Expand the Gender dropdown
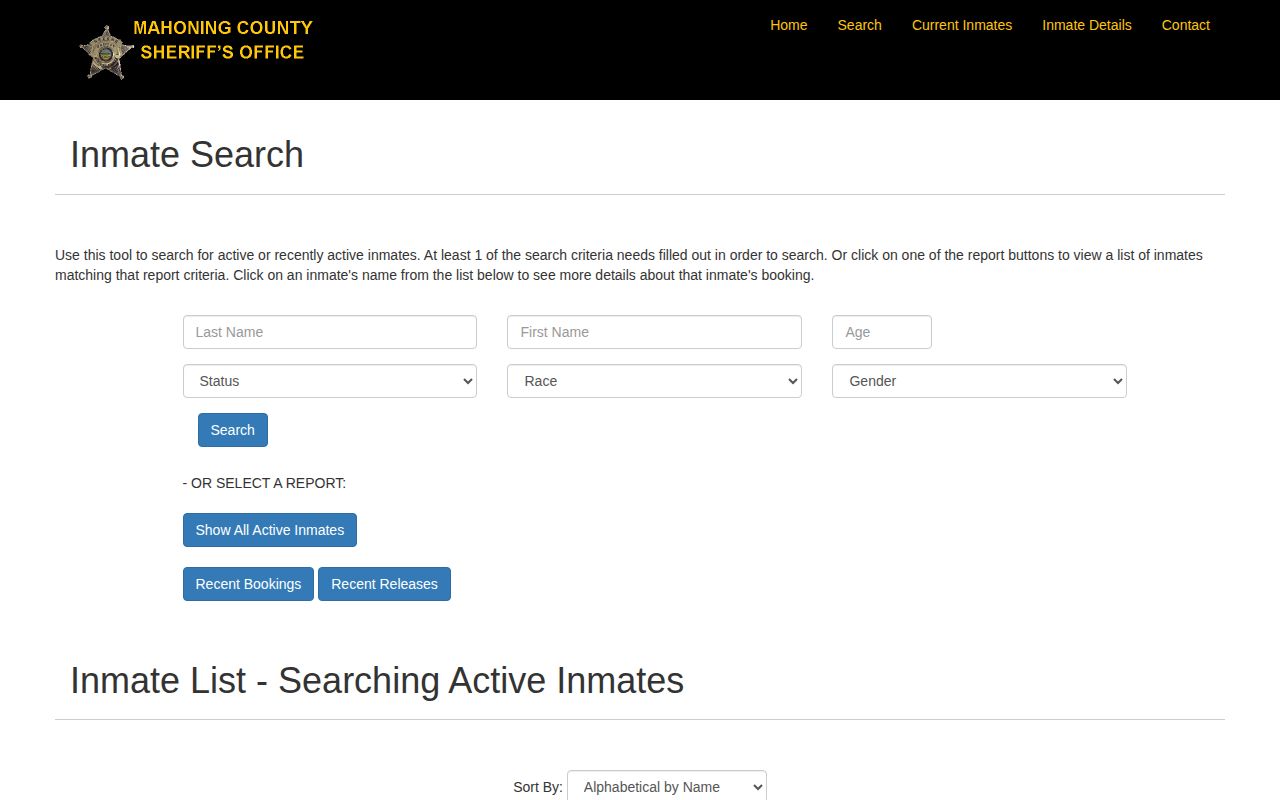Image resolution: width=1280 pixels, height=800 pixels. pos(979,381)
